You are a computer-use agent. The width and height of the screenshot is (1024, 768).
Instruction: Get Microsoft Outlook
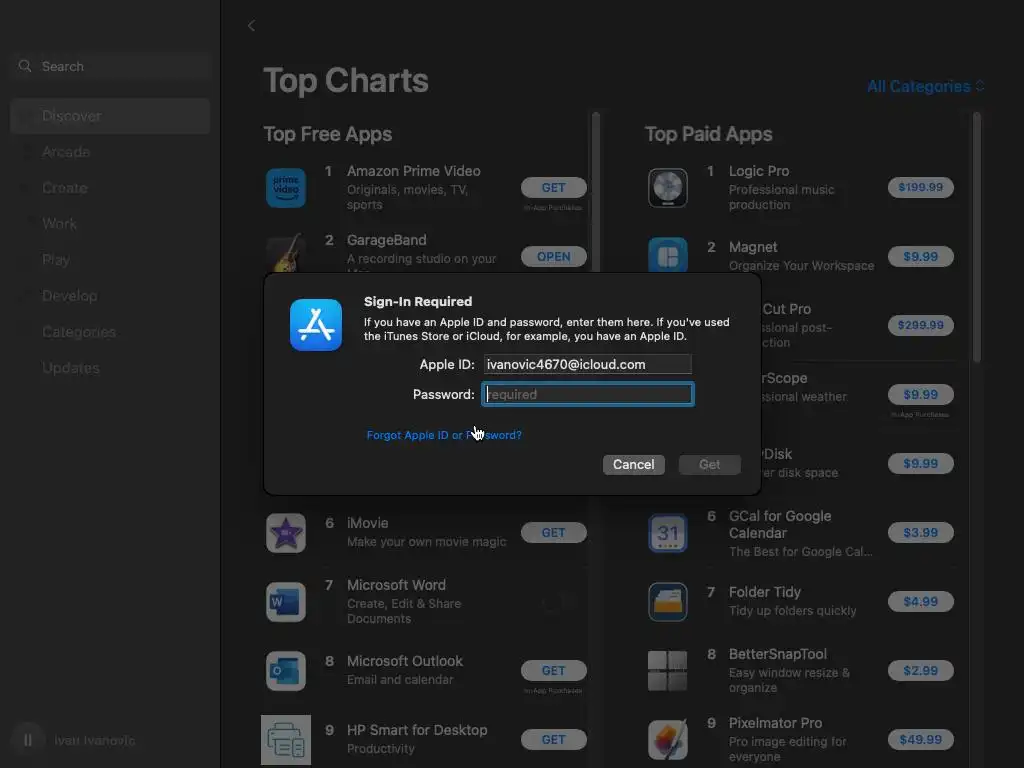(x=554, y=671)
